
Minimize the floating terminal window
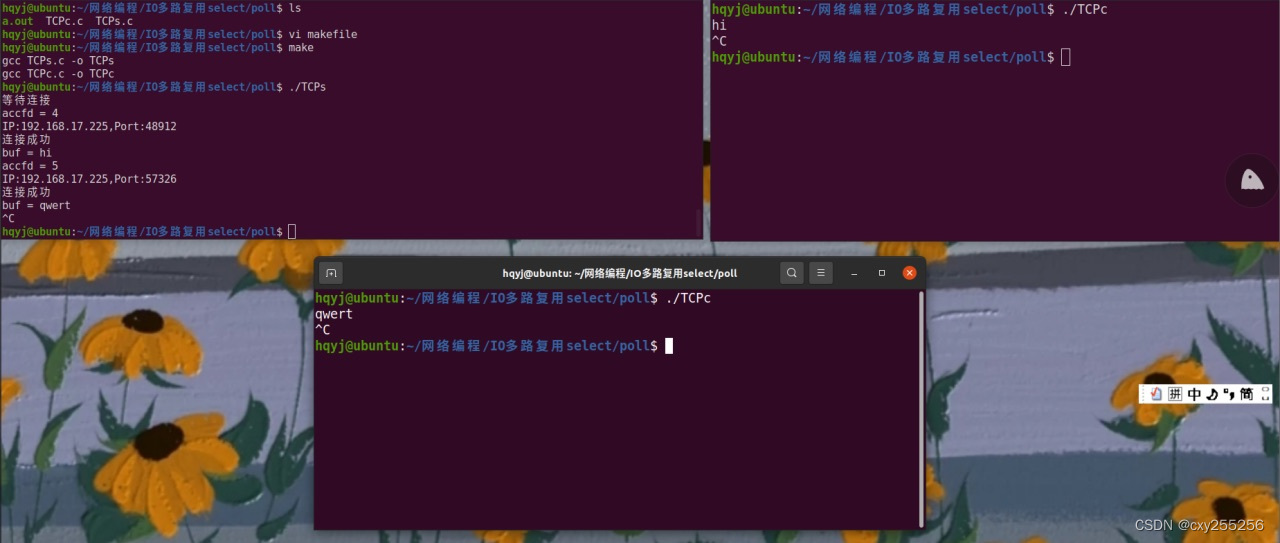pyautogui.click(x=854, y=272)
